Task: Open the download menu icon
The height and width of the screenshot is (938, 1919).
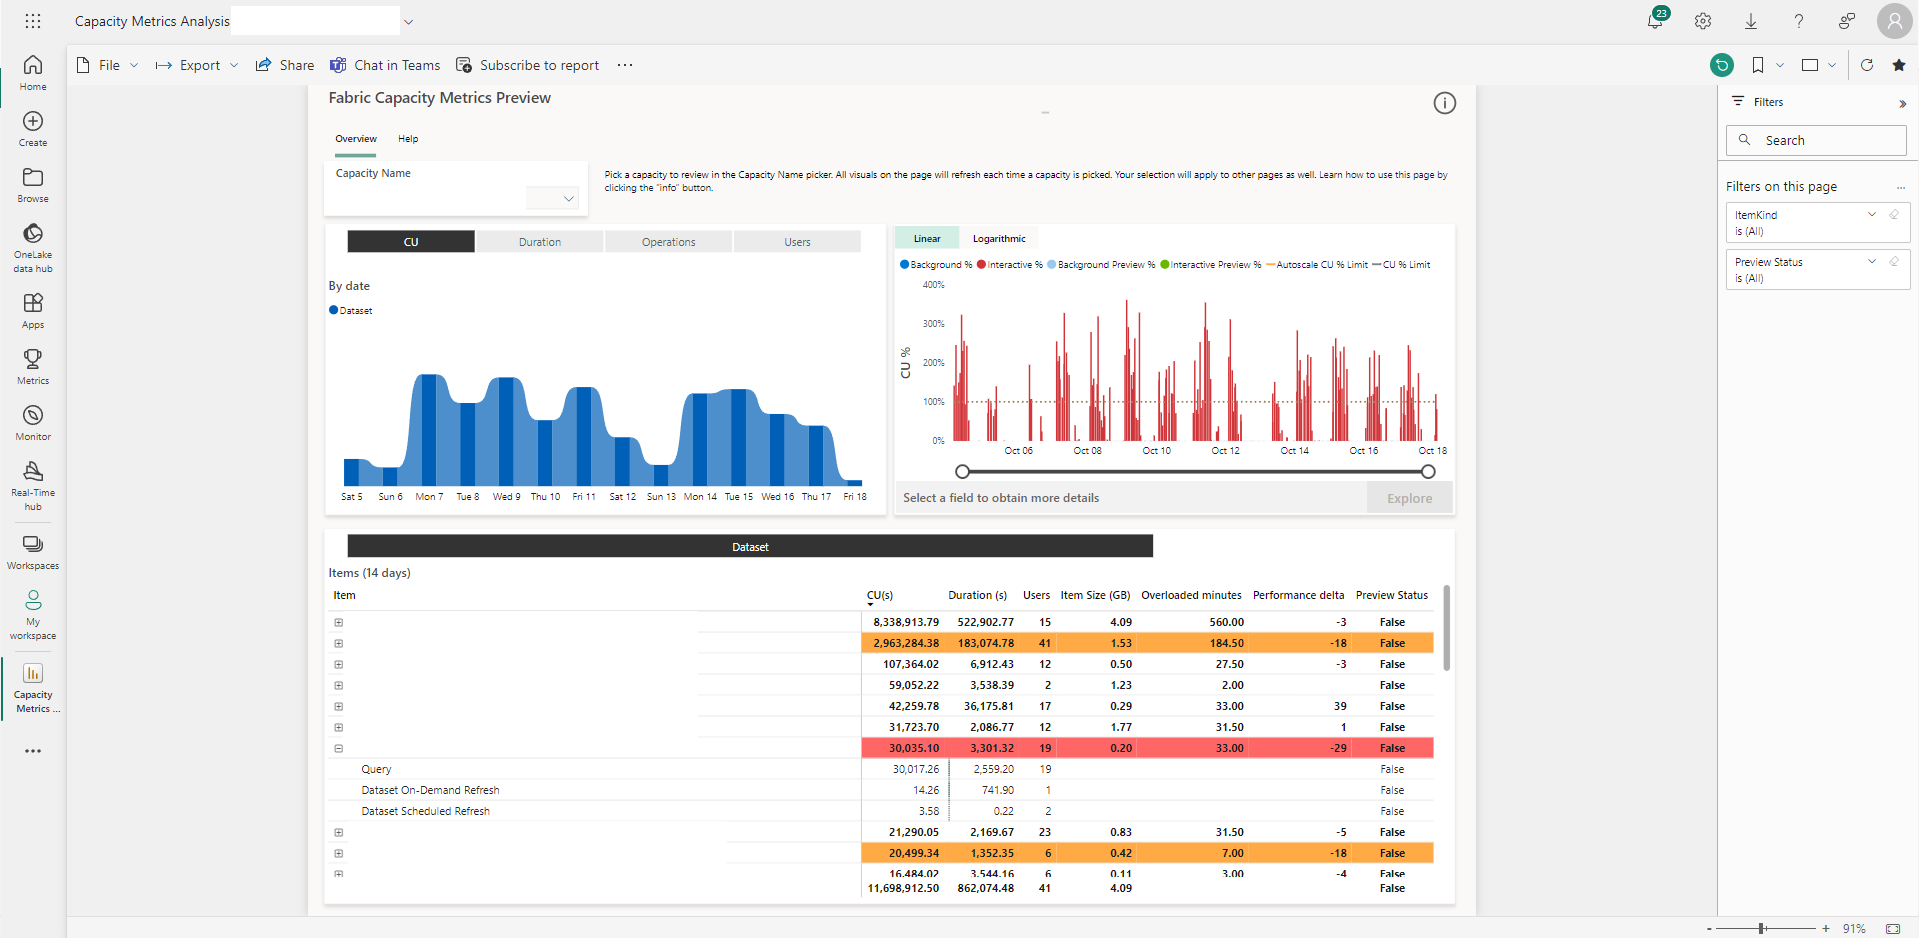Action: click(x=1751, y=21)
